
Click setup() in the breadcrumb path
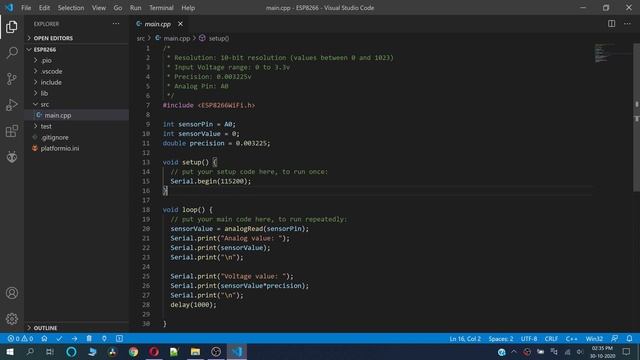[x=219, y=38]
